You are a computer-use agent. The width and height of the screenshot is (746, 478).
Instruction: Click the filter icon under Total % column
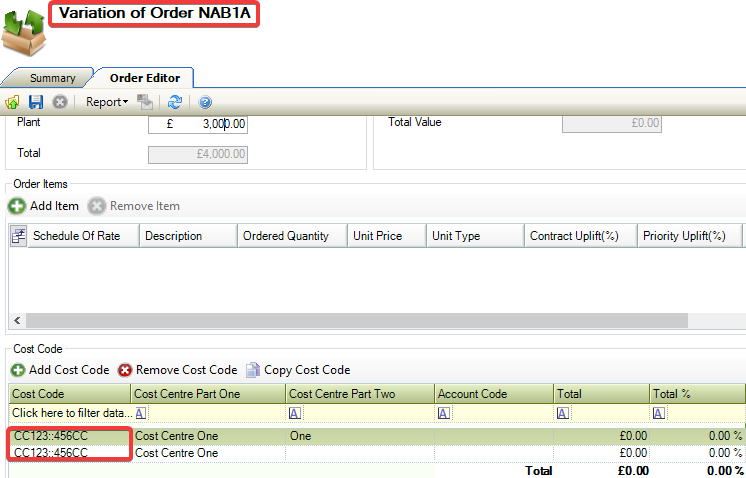point(659,413)
